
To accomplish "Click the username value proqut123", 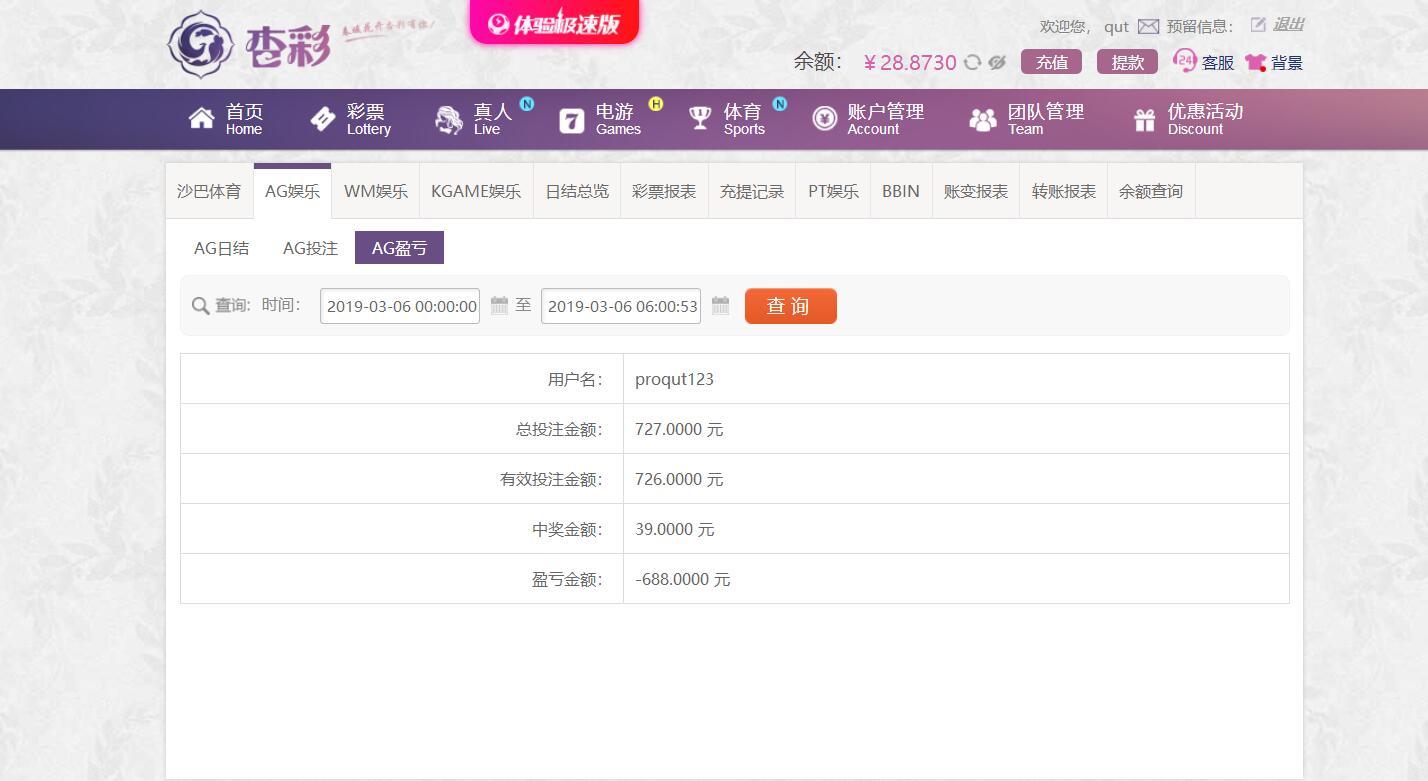I will 675,379.
